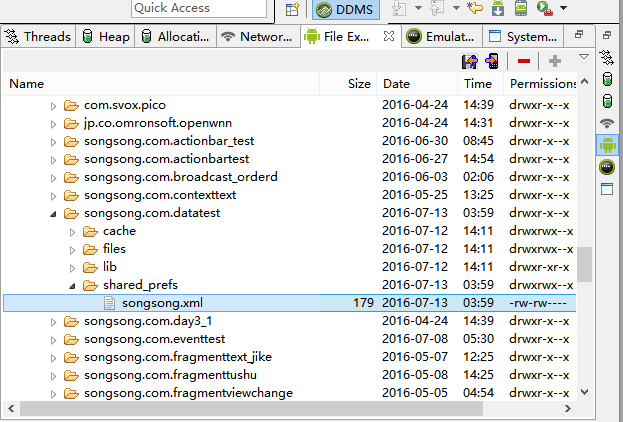The height and width of the screenshot is (422, 623).
Task: Open System Information icon in right sidebar
Action: 607,189
